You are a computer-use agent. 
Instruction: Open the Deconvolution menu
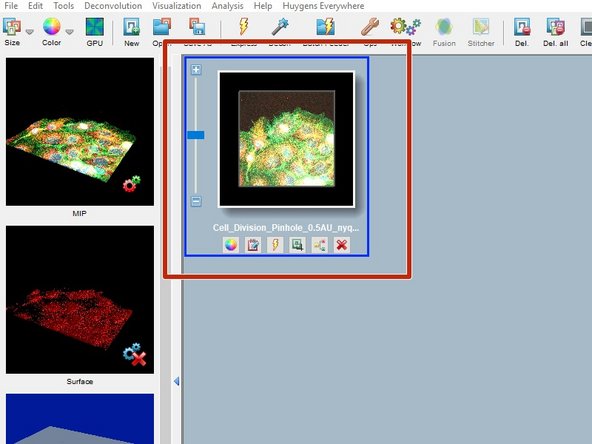pos(113,6)
